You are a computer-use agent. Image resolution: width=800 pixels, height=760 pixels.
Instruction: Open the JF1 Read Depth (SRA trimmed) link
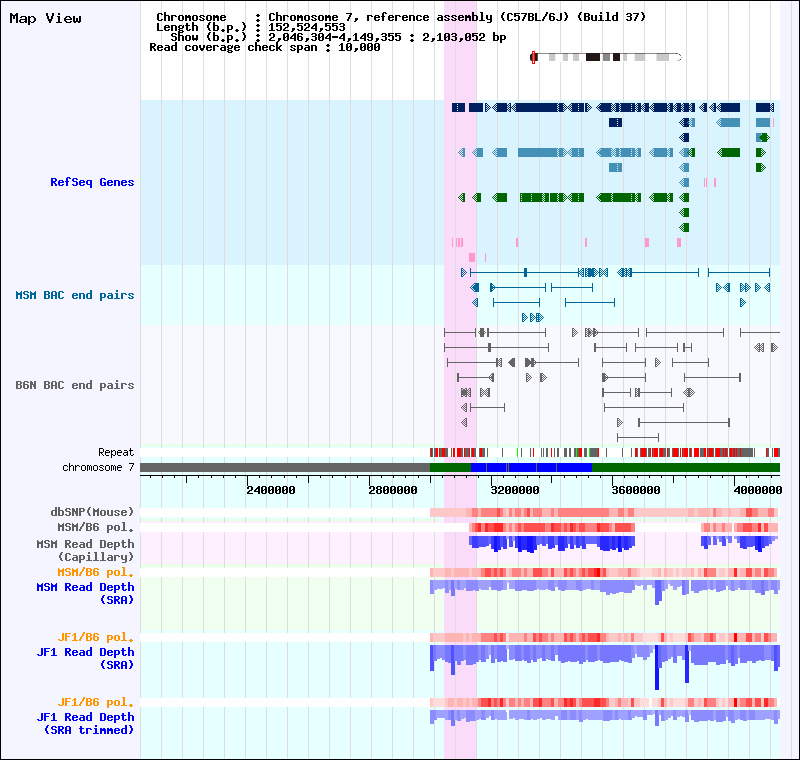[x=85, y=723]
